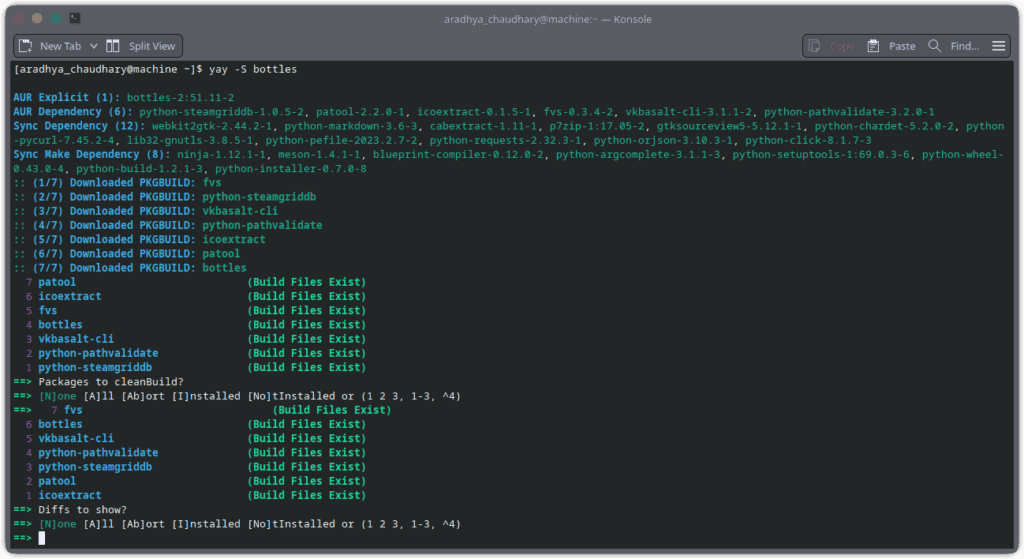Click 'AUR Explicit (1):' label
This screenshot has width=1024, height=559.
tap(67, 97)
